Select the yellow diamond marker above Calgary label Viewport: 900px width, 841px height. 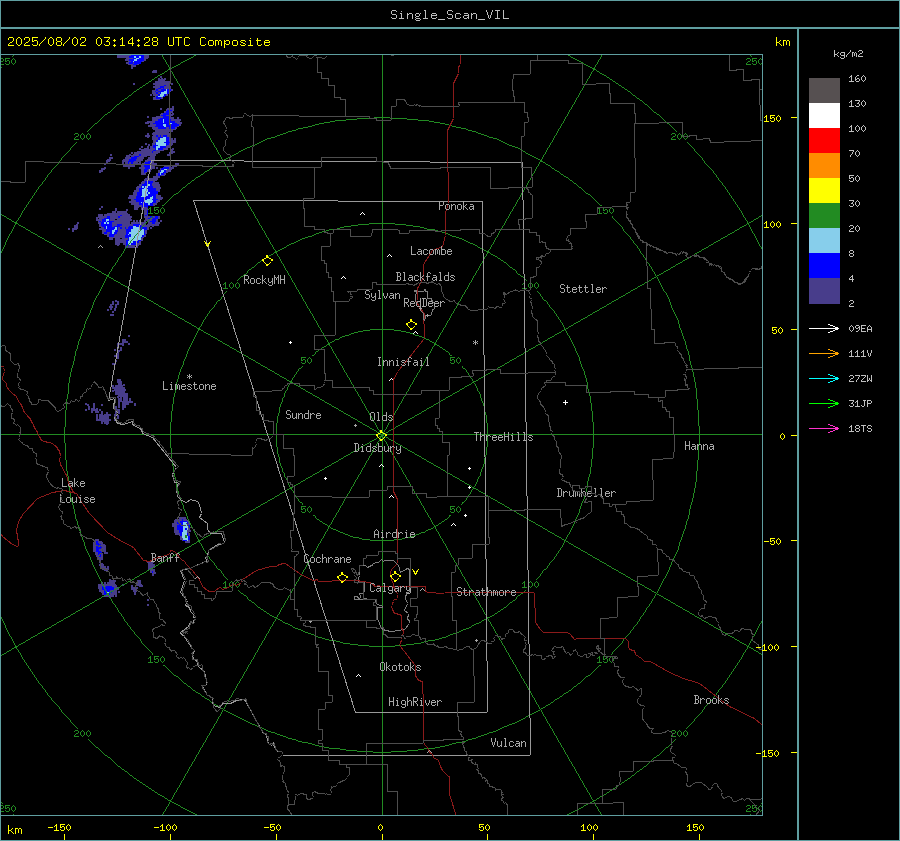pyautogui.click(x=395, y=576)
